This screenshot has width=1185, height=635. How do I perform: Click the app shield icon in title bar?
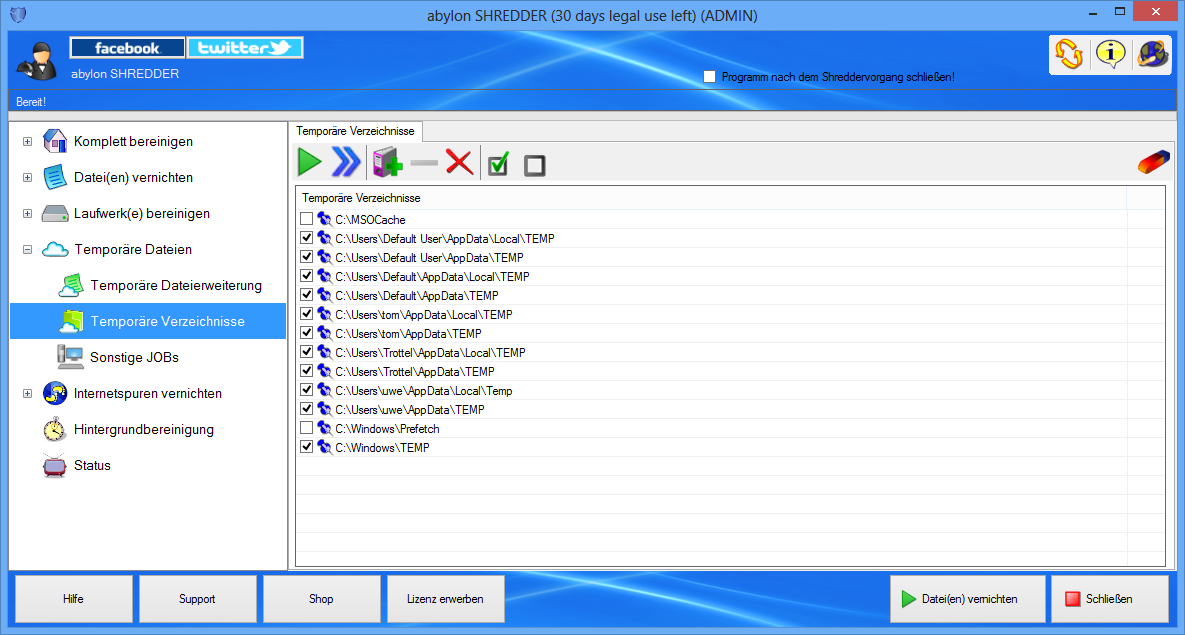tap(17, 14)
